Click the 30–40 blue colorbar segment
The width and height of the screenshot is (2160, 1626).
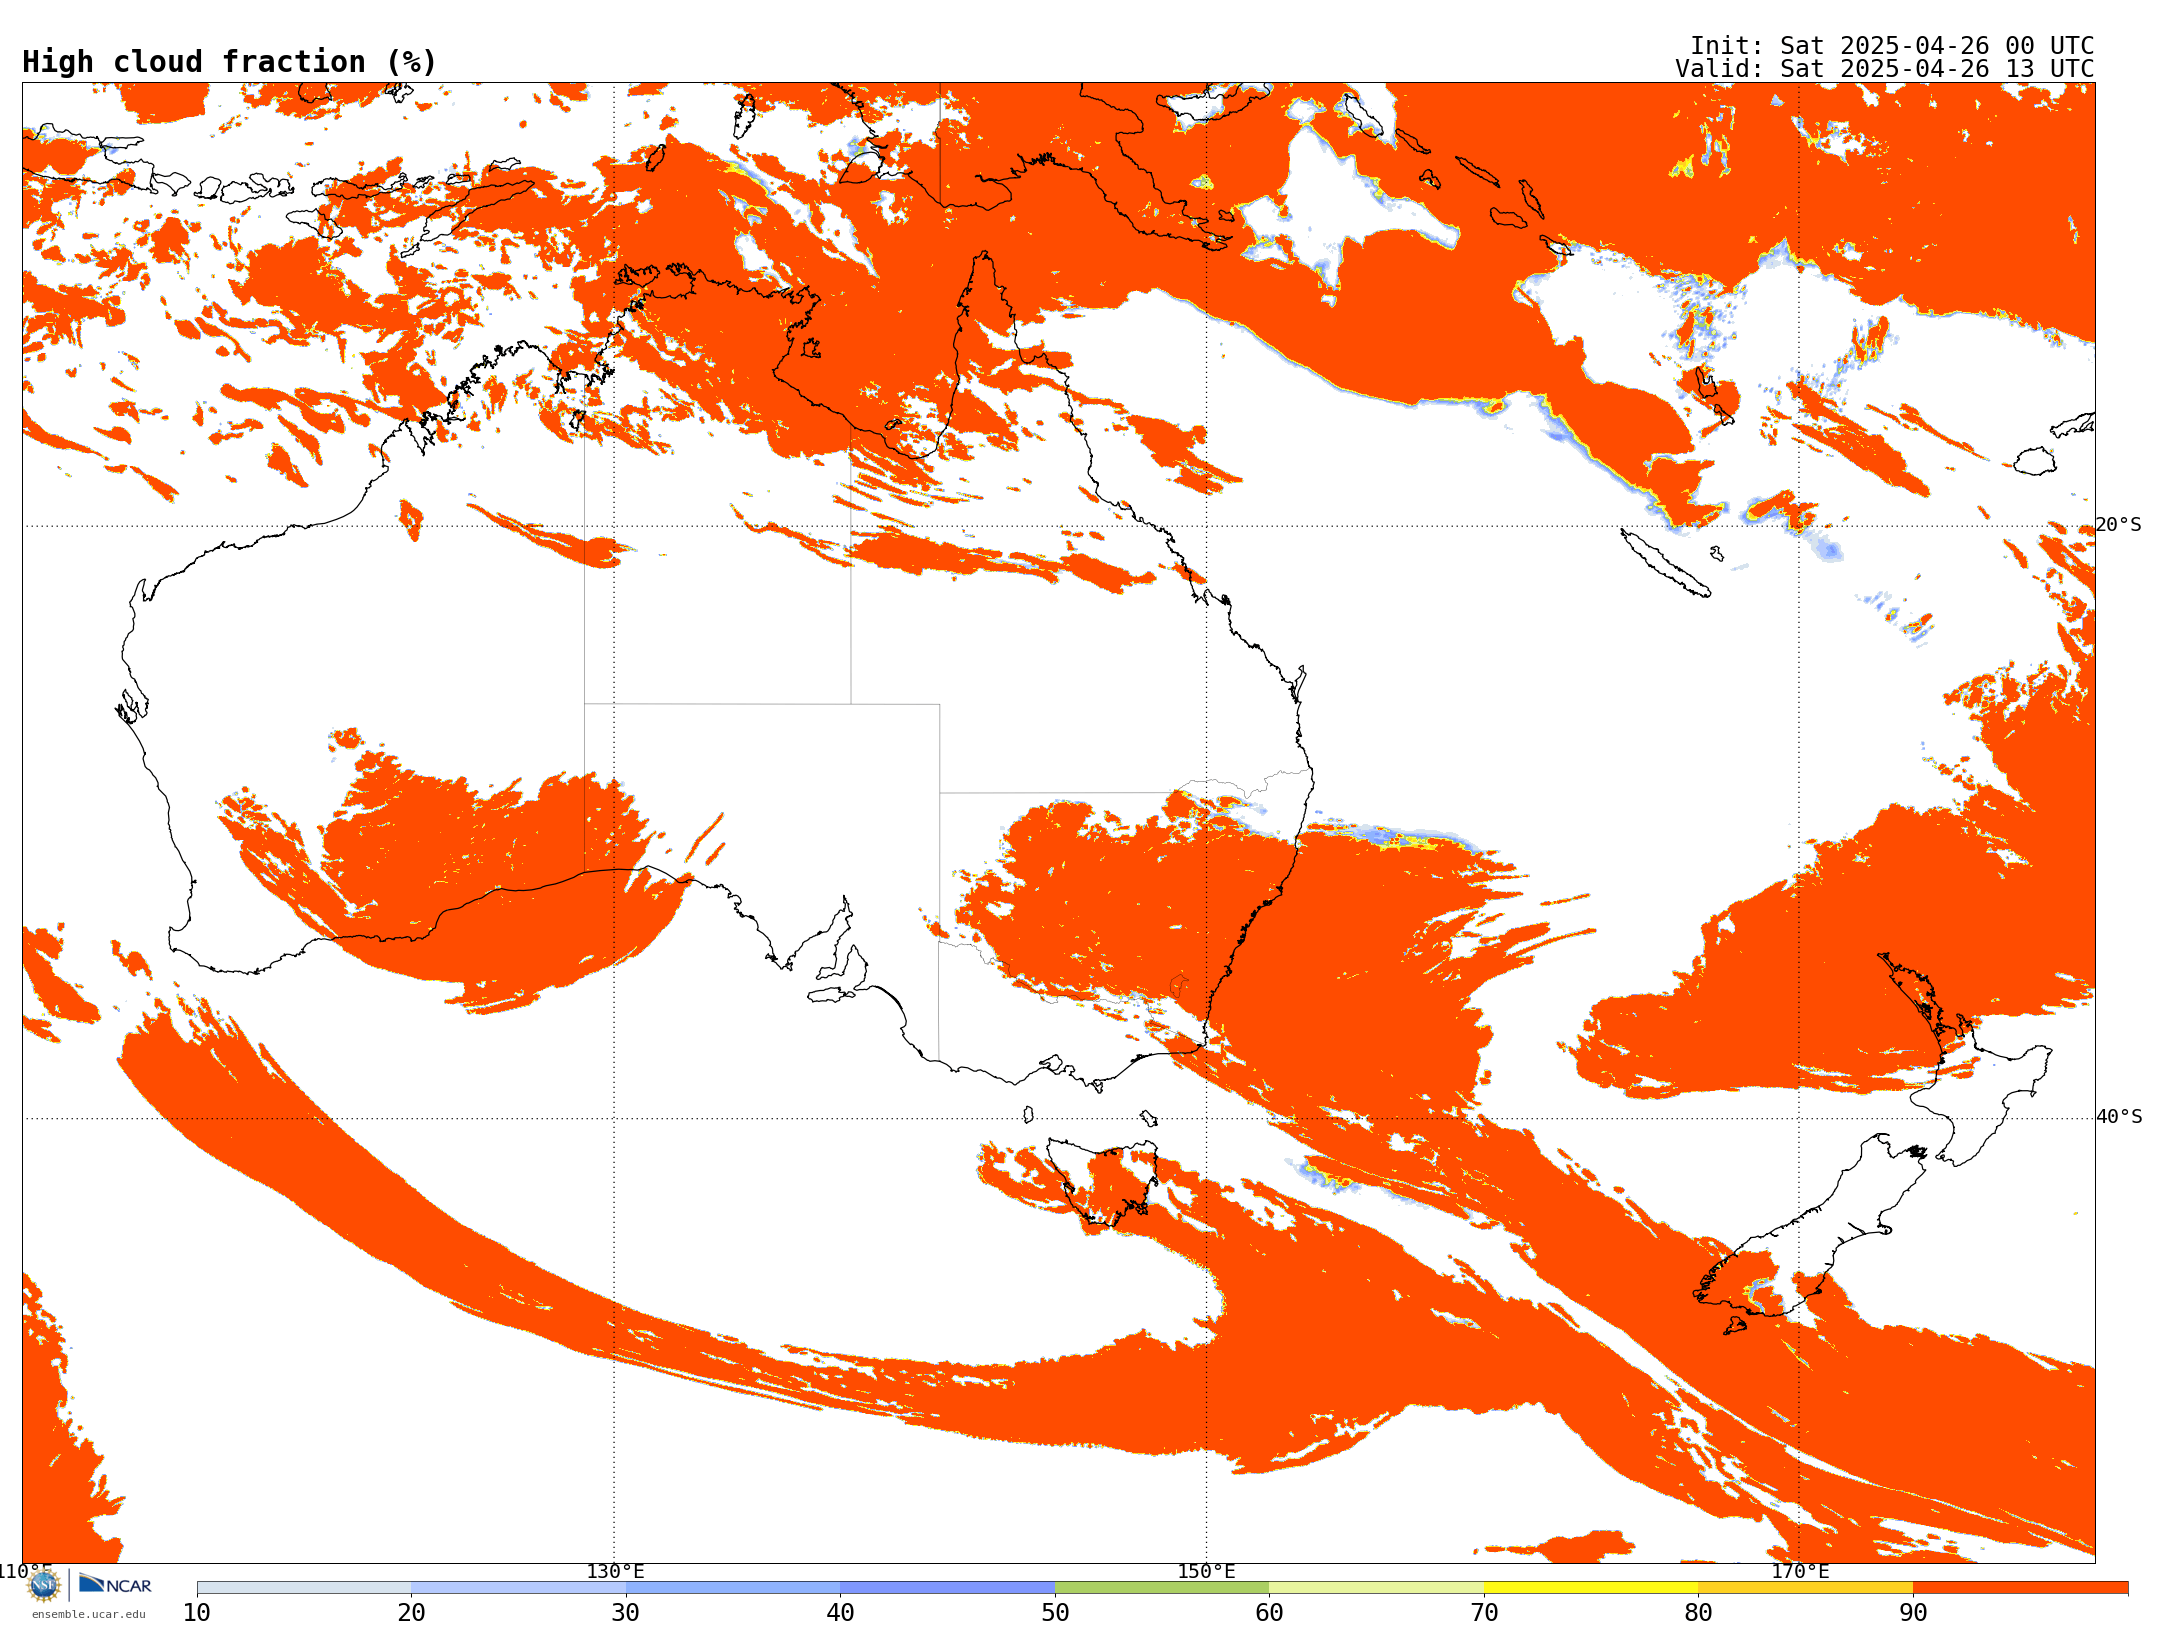pyautogui.click(x=733, y=1588)
